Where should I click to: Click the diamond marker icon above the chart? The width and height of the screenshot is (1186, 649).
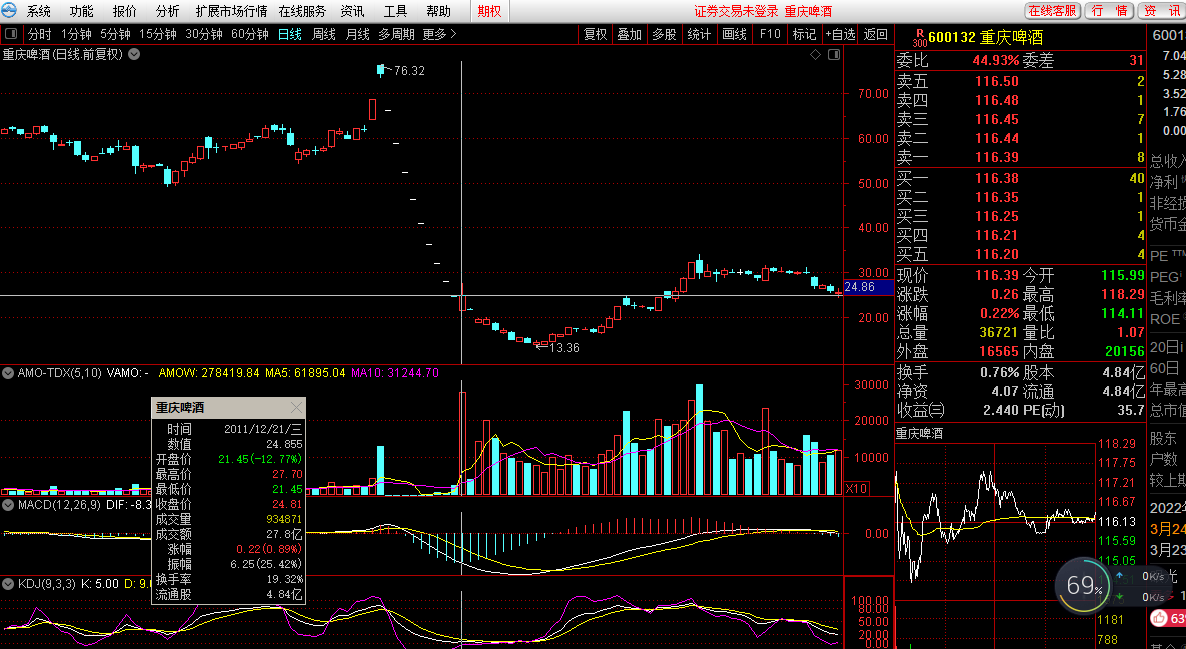tap(816, 55)
